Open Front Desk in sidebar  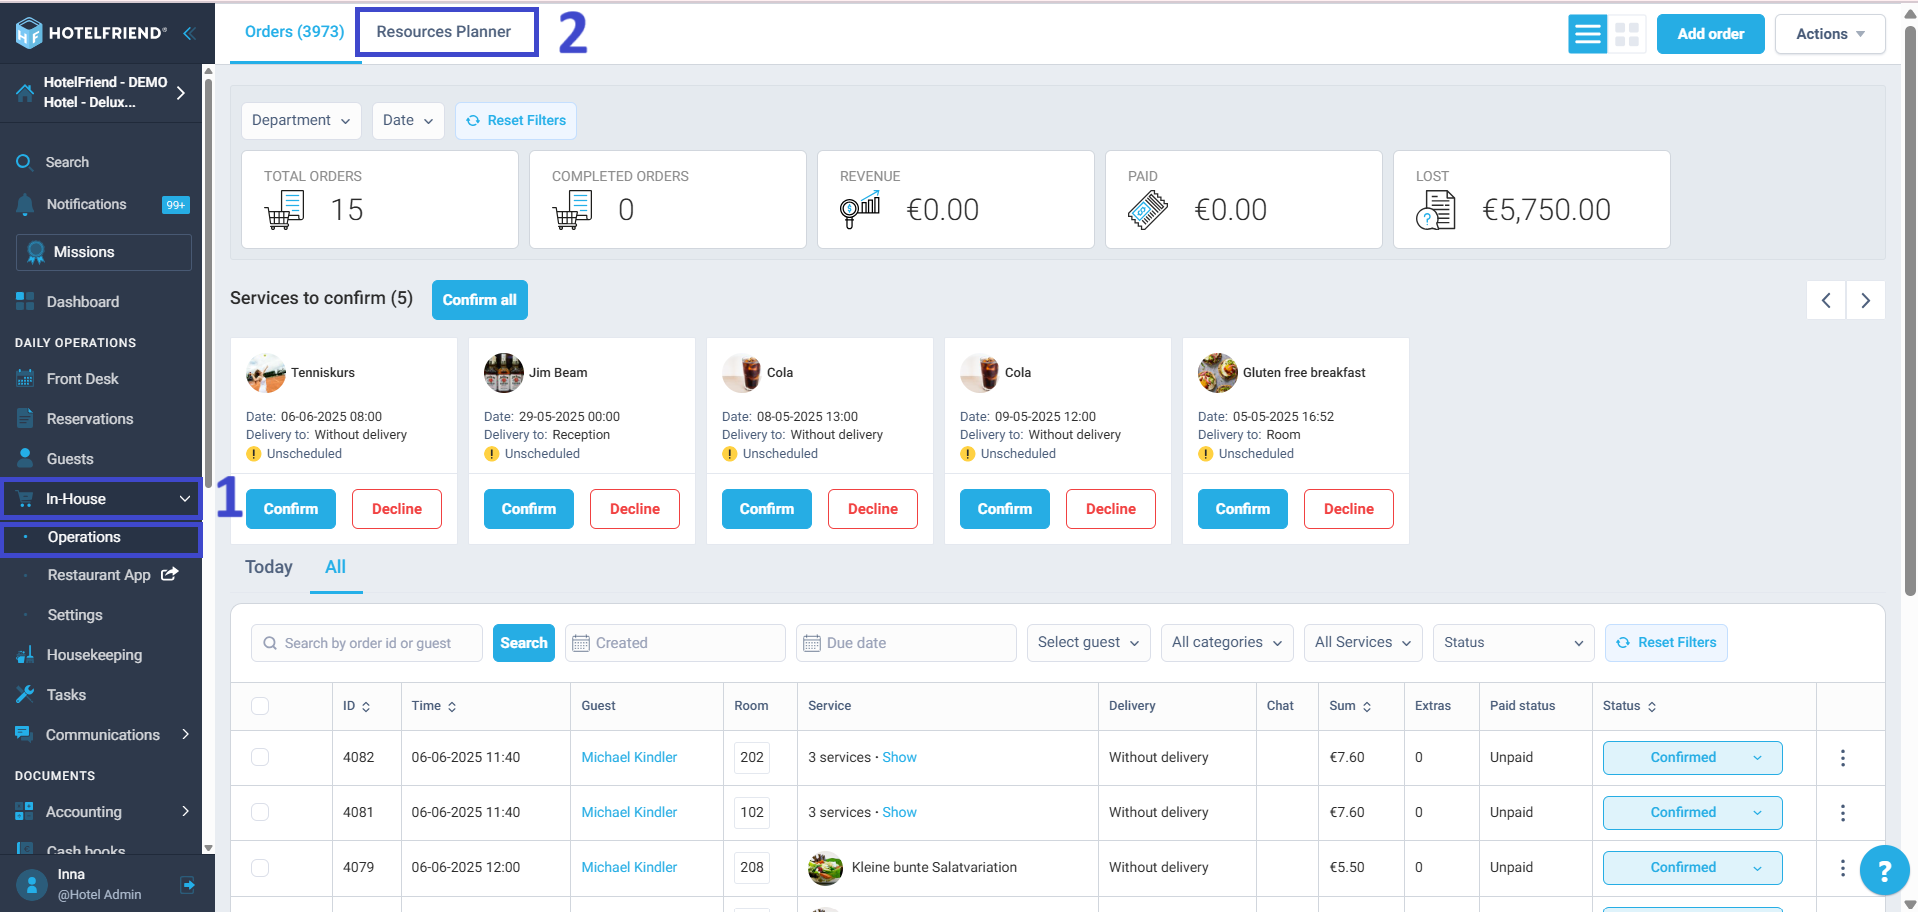[x=82, y=379]
